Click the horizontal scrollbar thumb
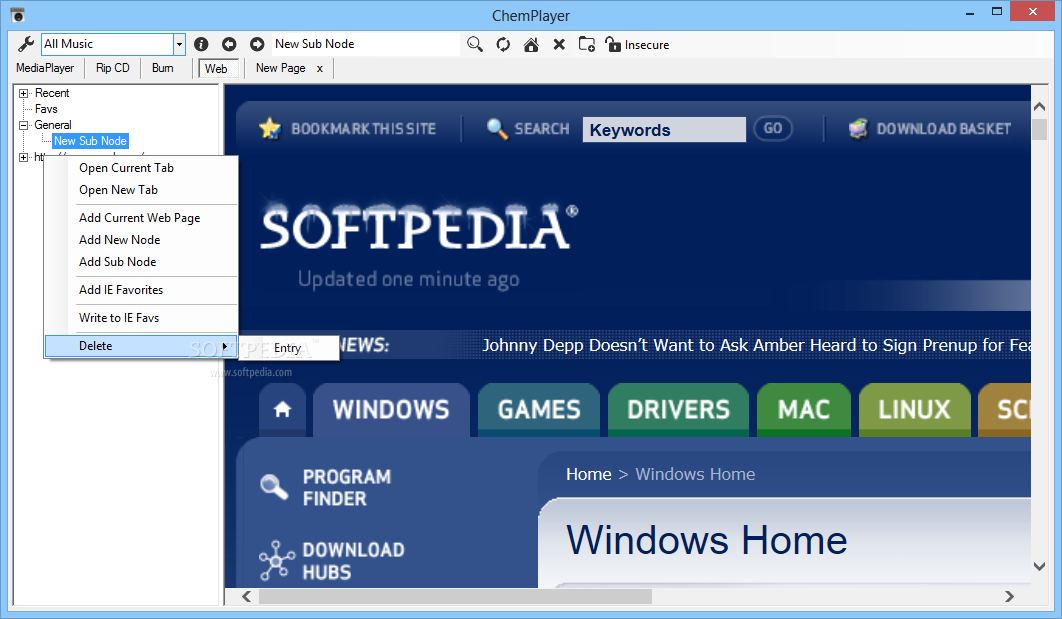This screenshot has width=1062, height=619. 455,596
